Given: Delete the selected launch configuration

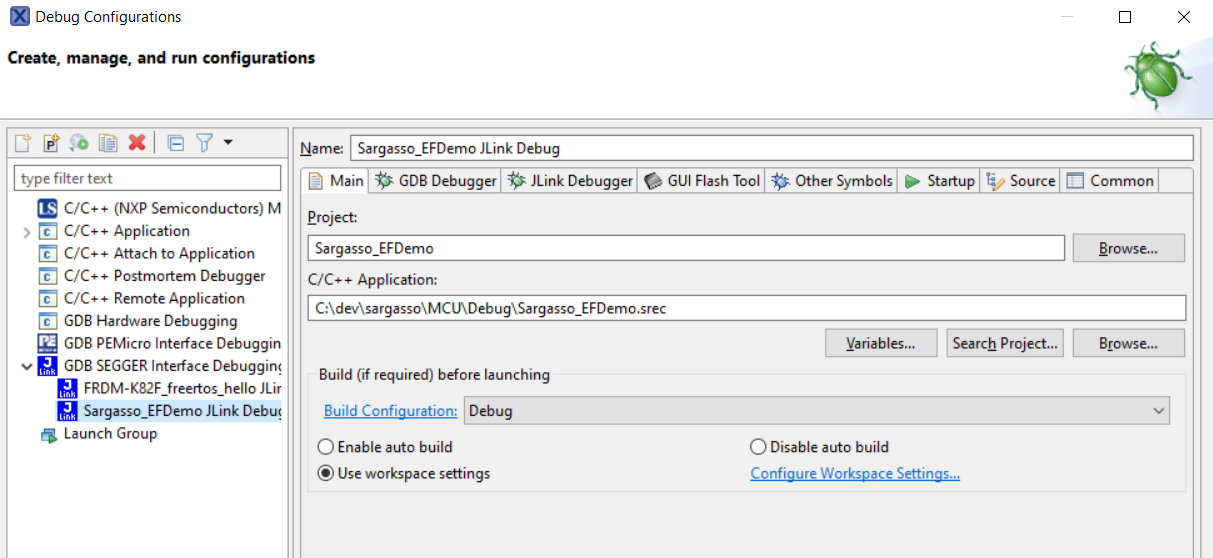Looking at the screenshot, I should (137, 143).
